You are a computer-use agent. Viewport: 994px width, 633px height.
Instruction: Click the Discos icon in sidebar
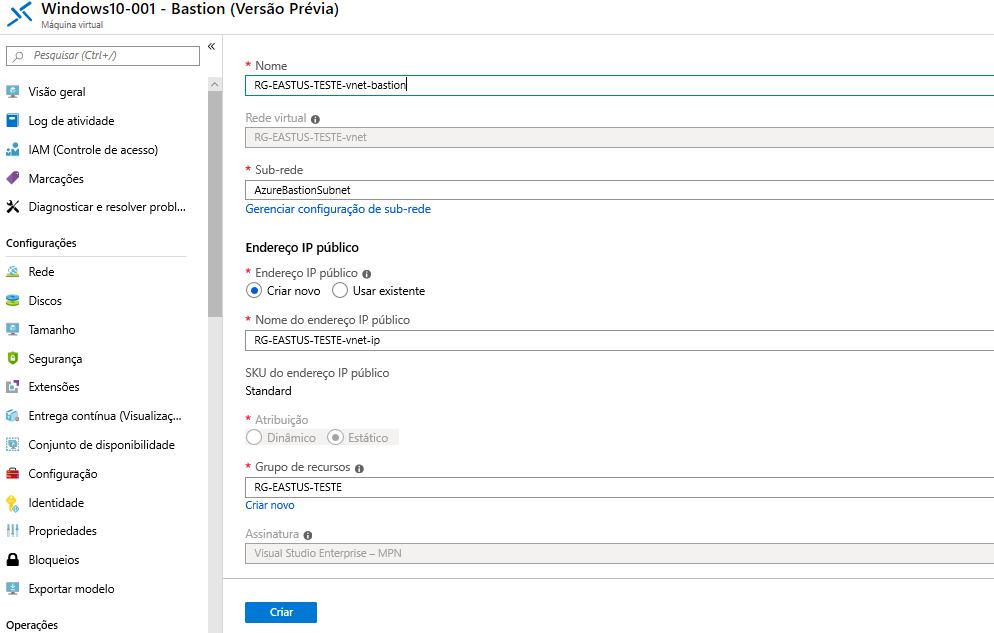pyautogui.click(x=13, y=301)
